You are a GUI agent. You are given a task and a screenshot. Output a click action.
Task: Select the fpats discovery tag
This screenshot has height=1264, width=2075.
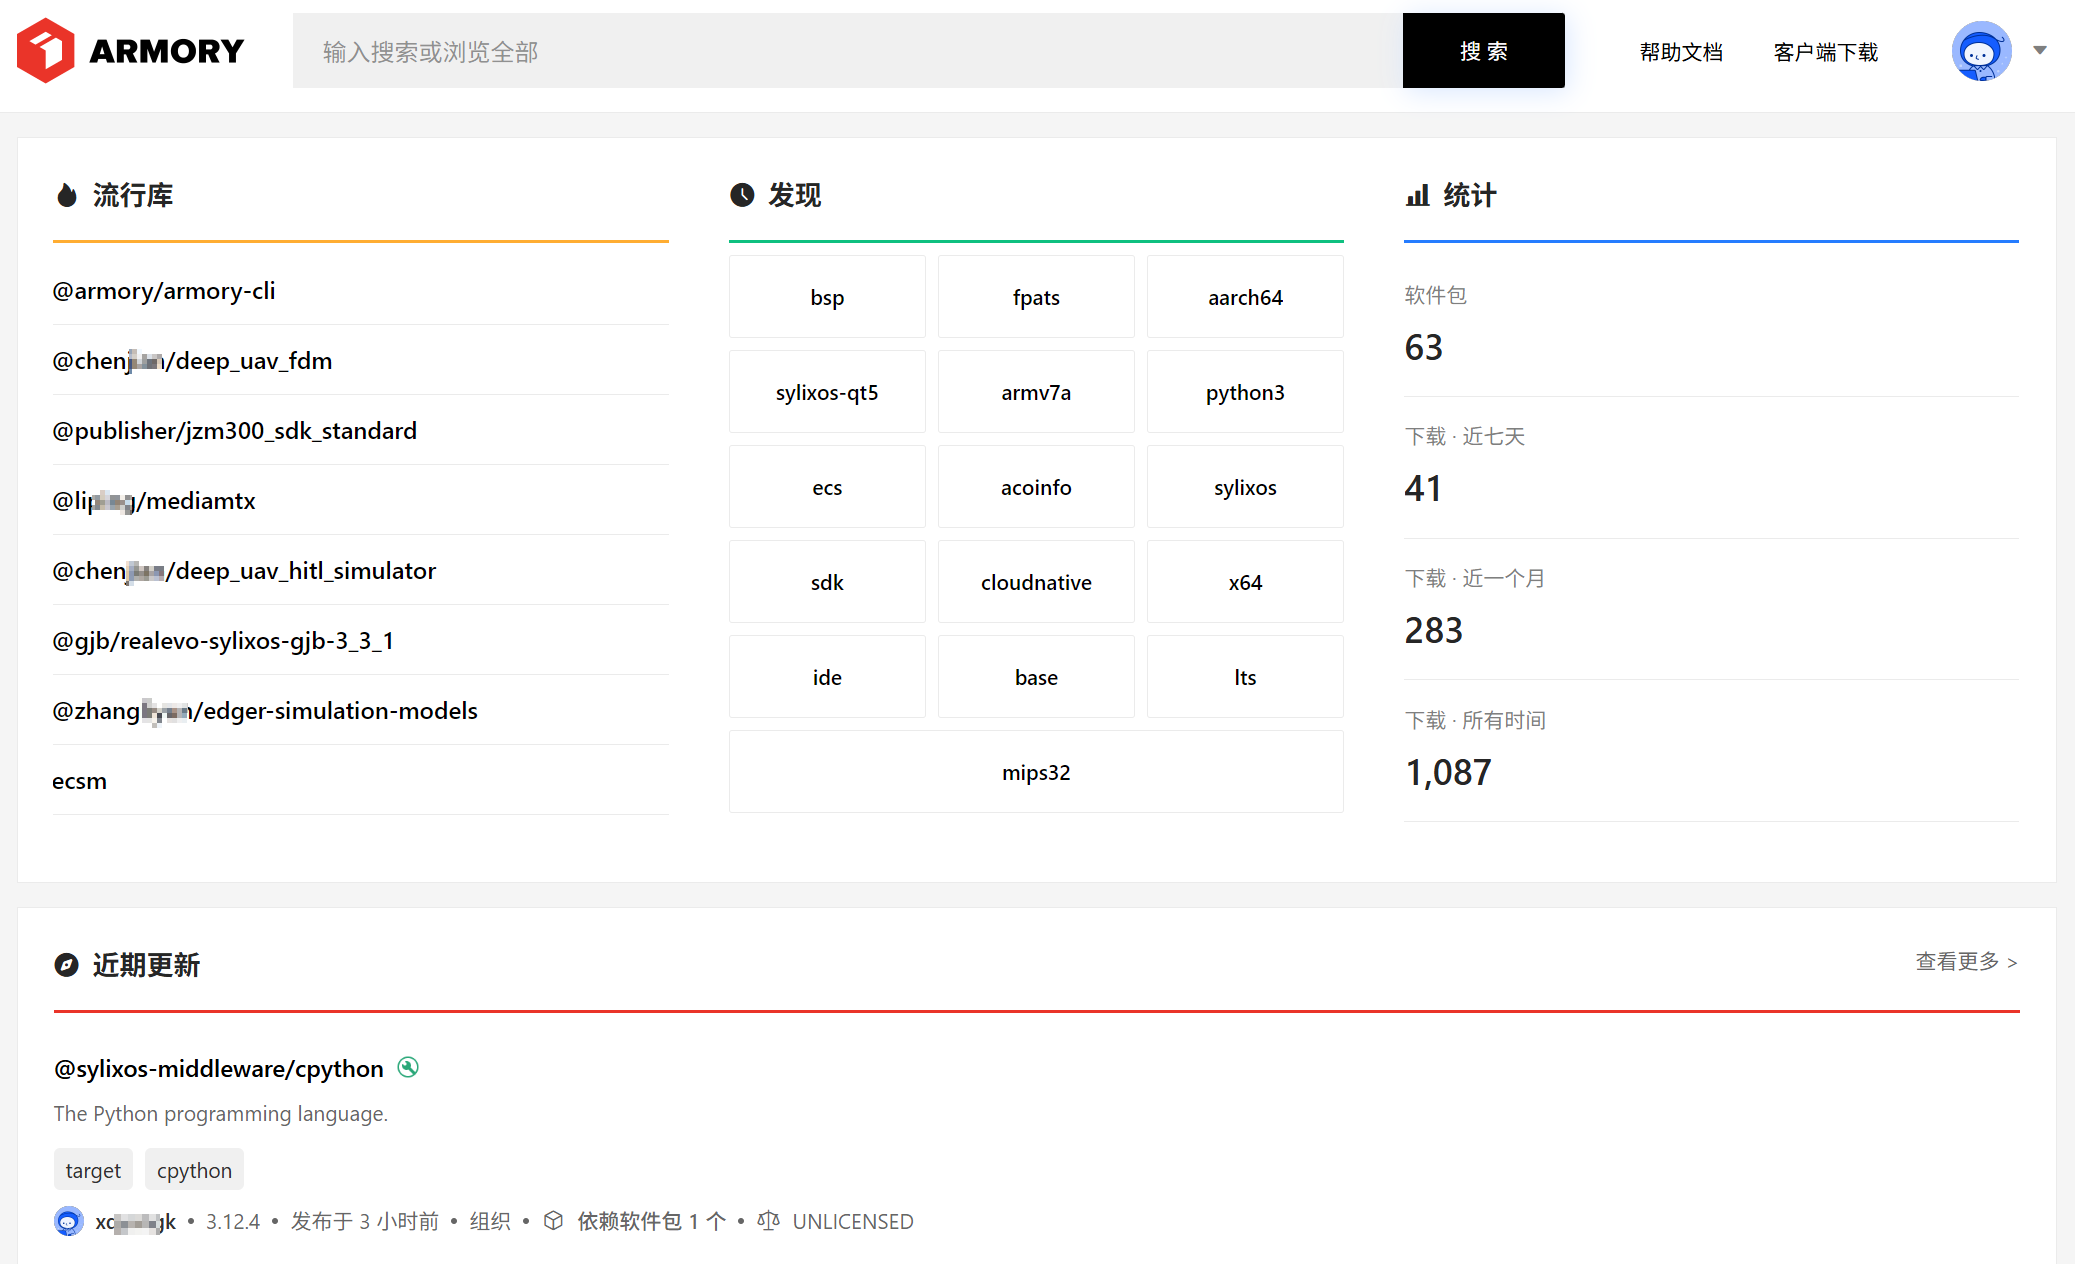tap(1036, 297)
